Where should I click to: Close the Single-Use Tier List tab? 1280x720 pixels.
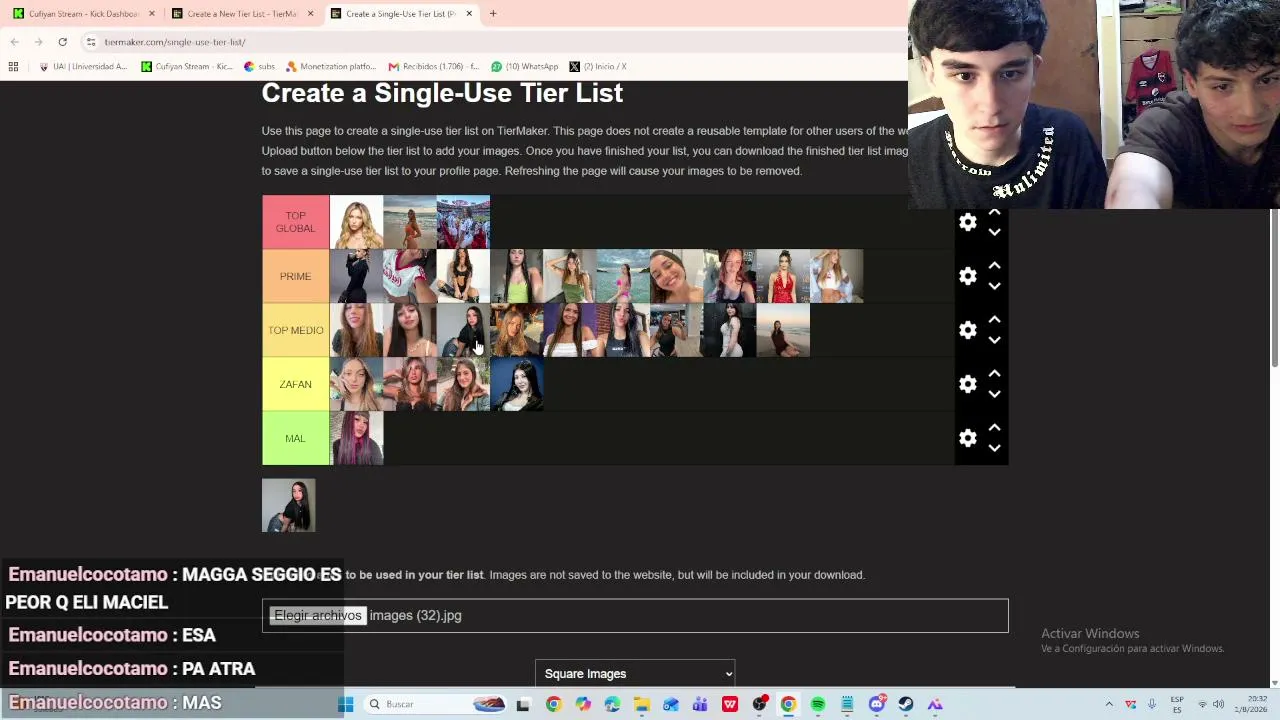469,14
